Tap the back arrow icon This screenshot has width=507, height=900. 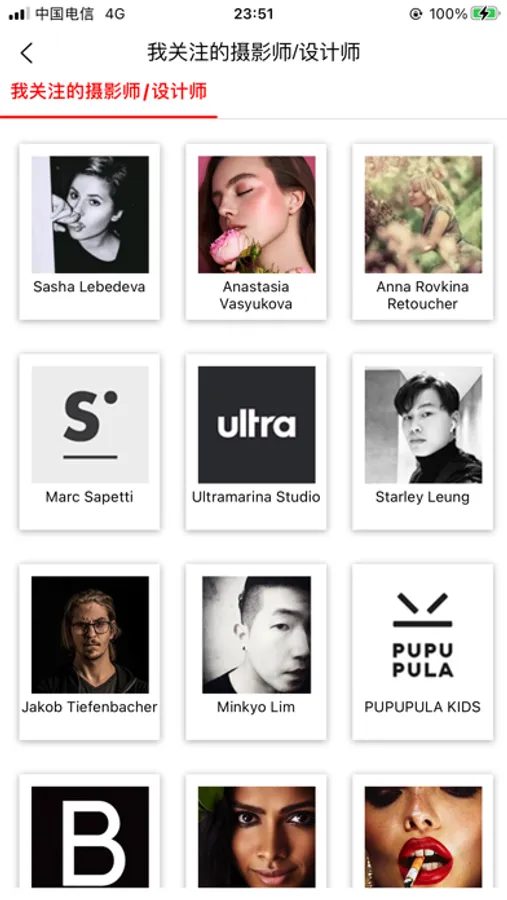coord(26,53)
